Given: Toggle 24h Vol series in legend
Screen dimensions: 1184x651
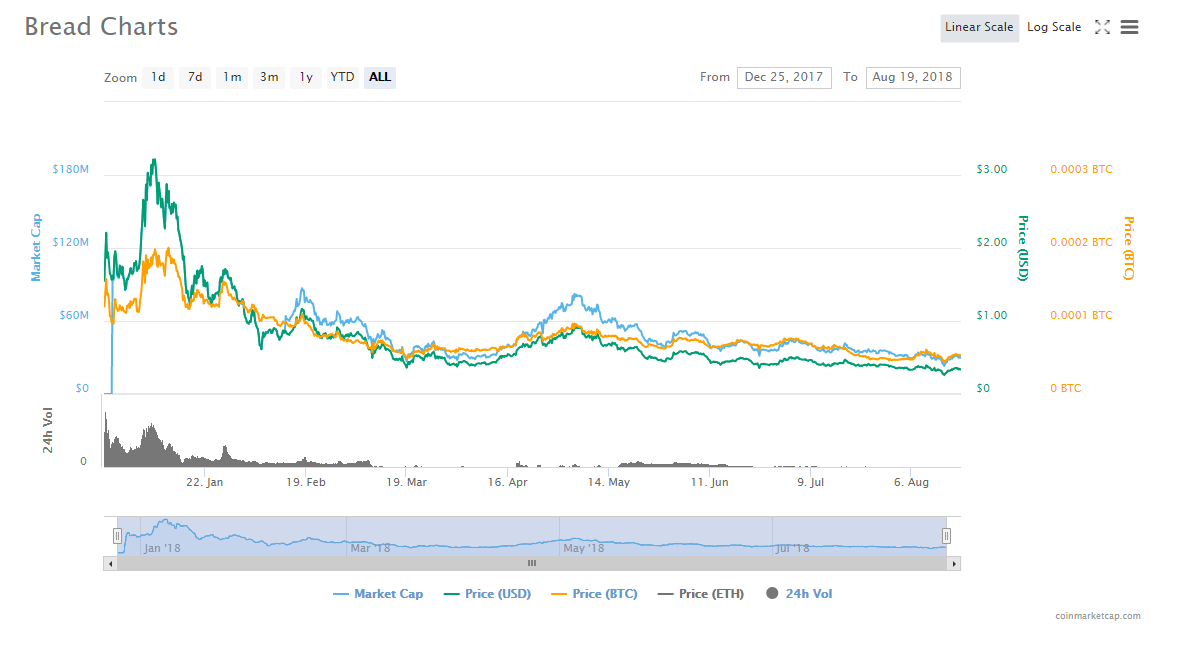Looking at the screenshot, I should 799,594.
